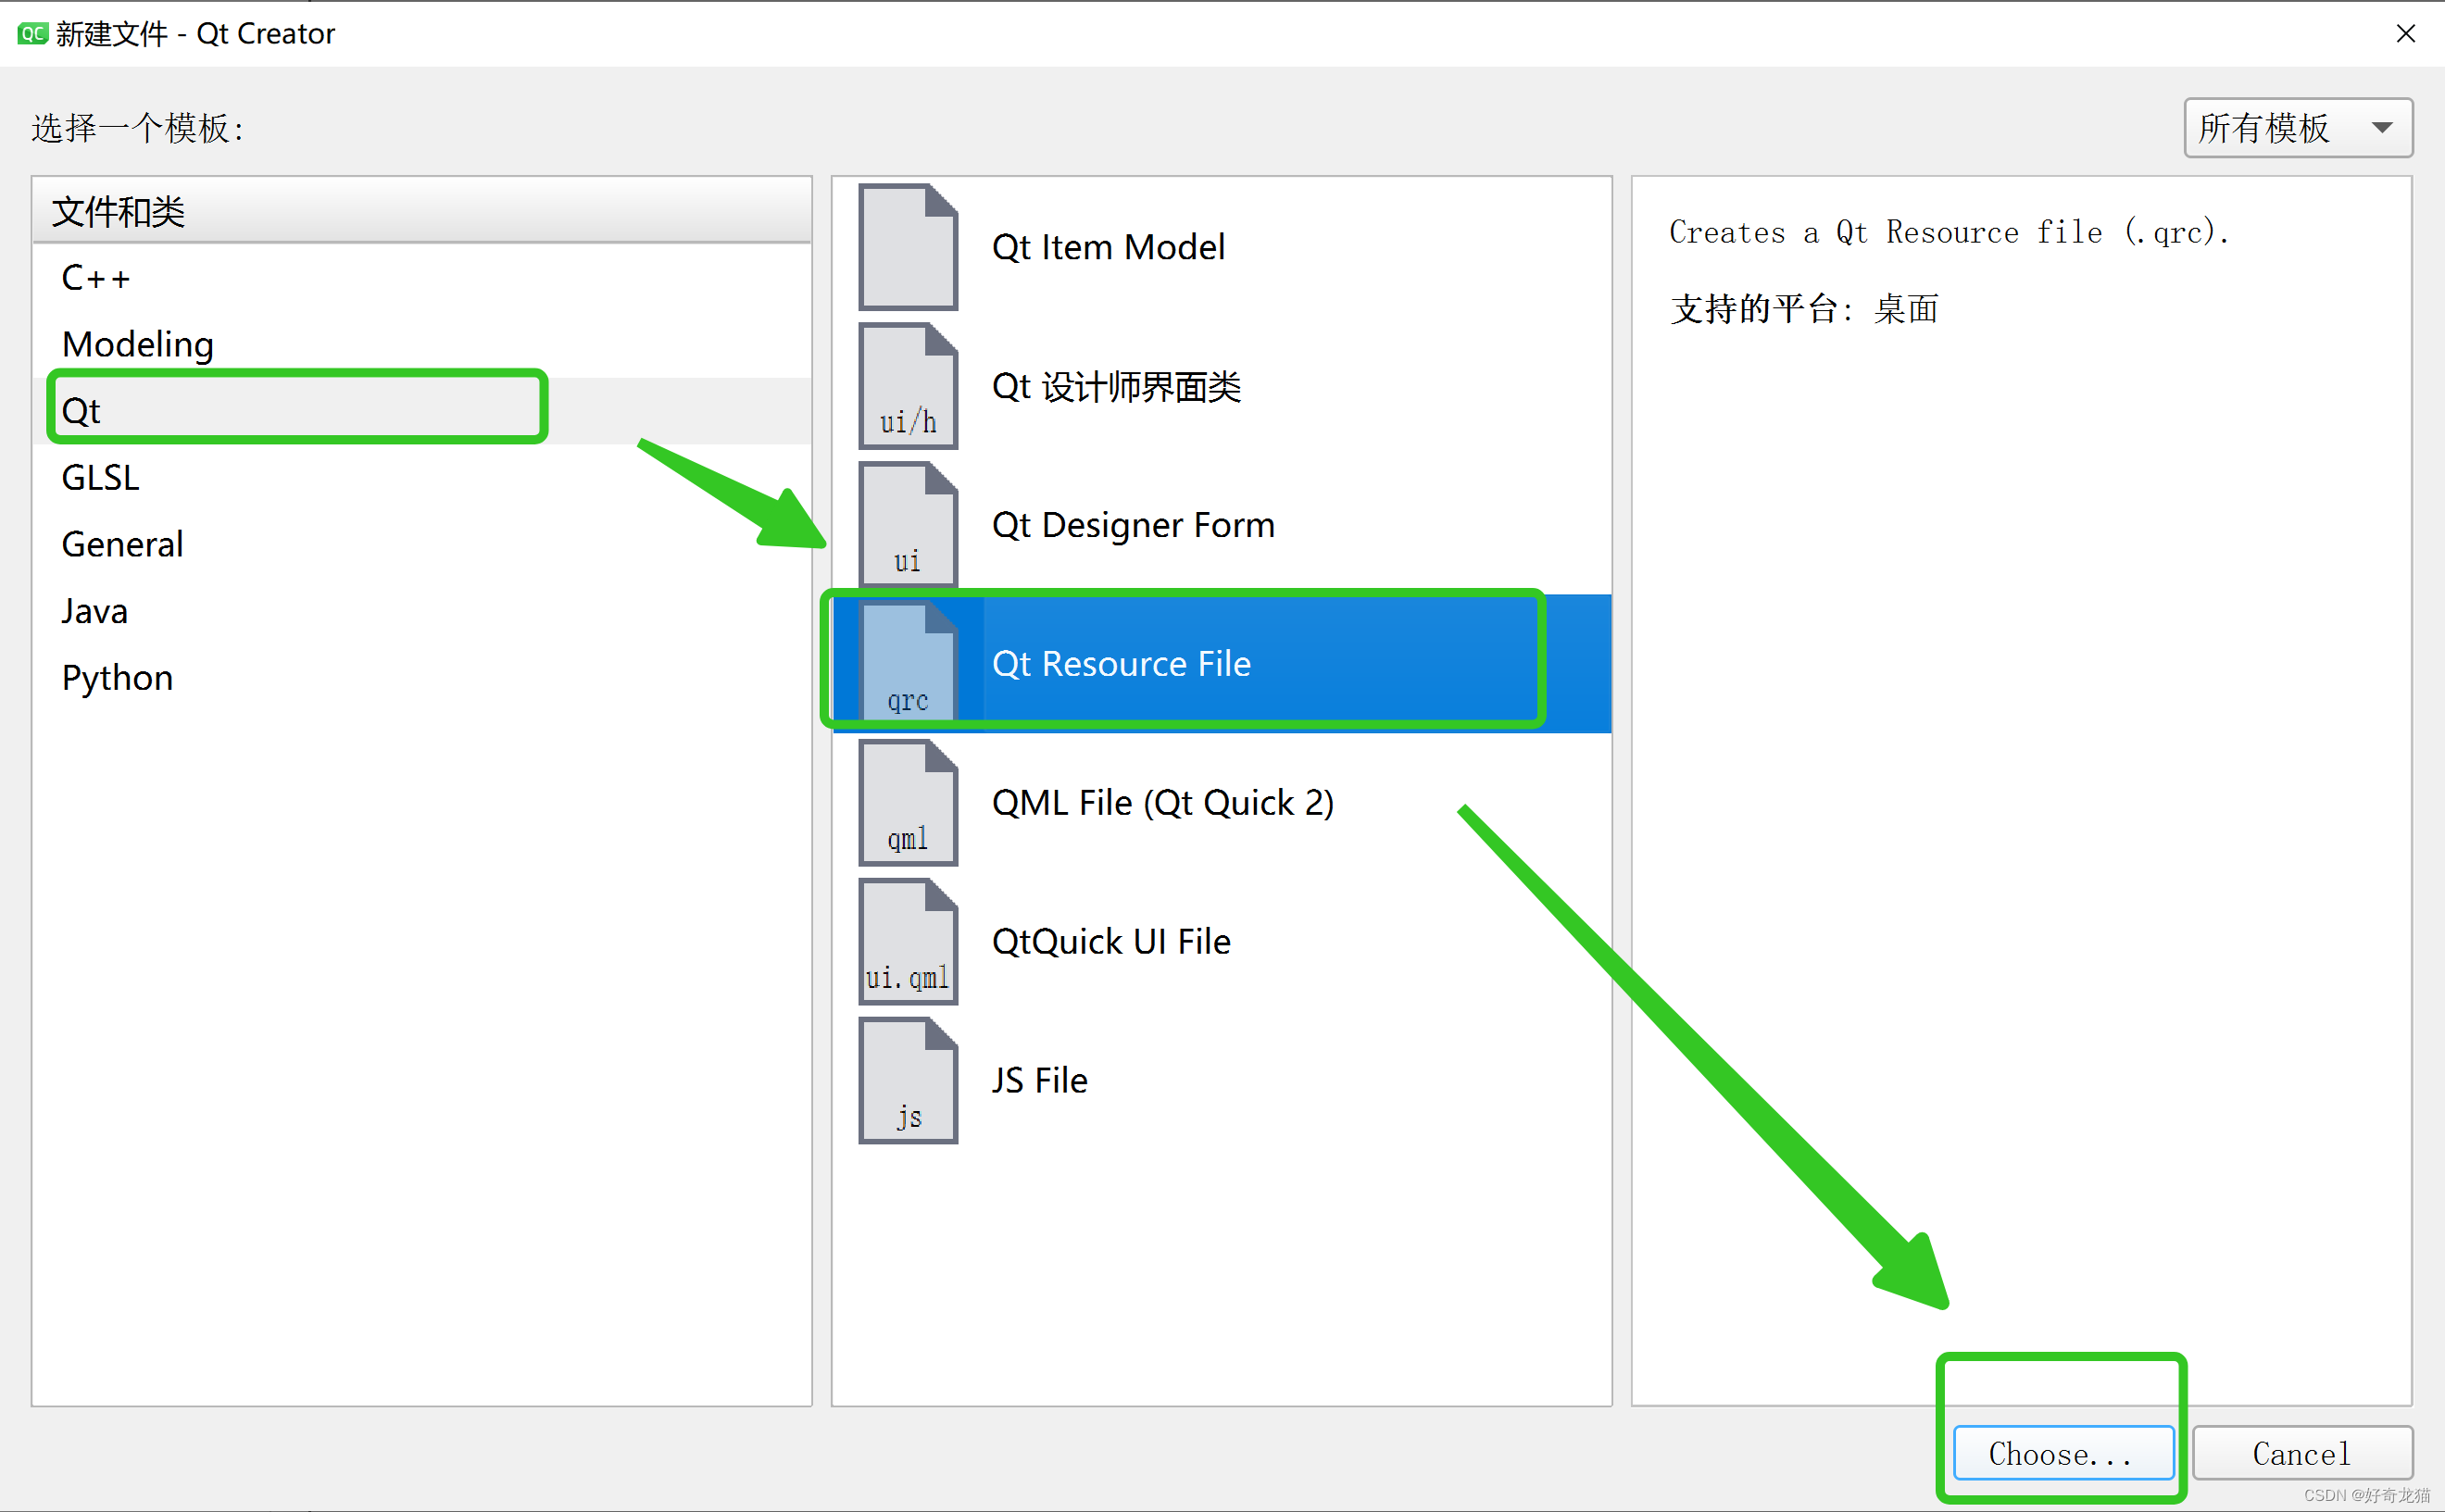Select the Modeling category
This screenshot has width=2445, height=1512.
[x=137, y=344]
